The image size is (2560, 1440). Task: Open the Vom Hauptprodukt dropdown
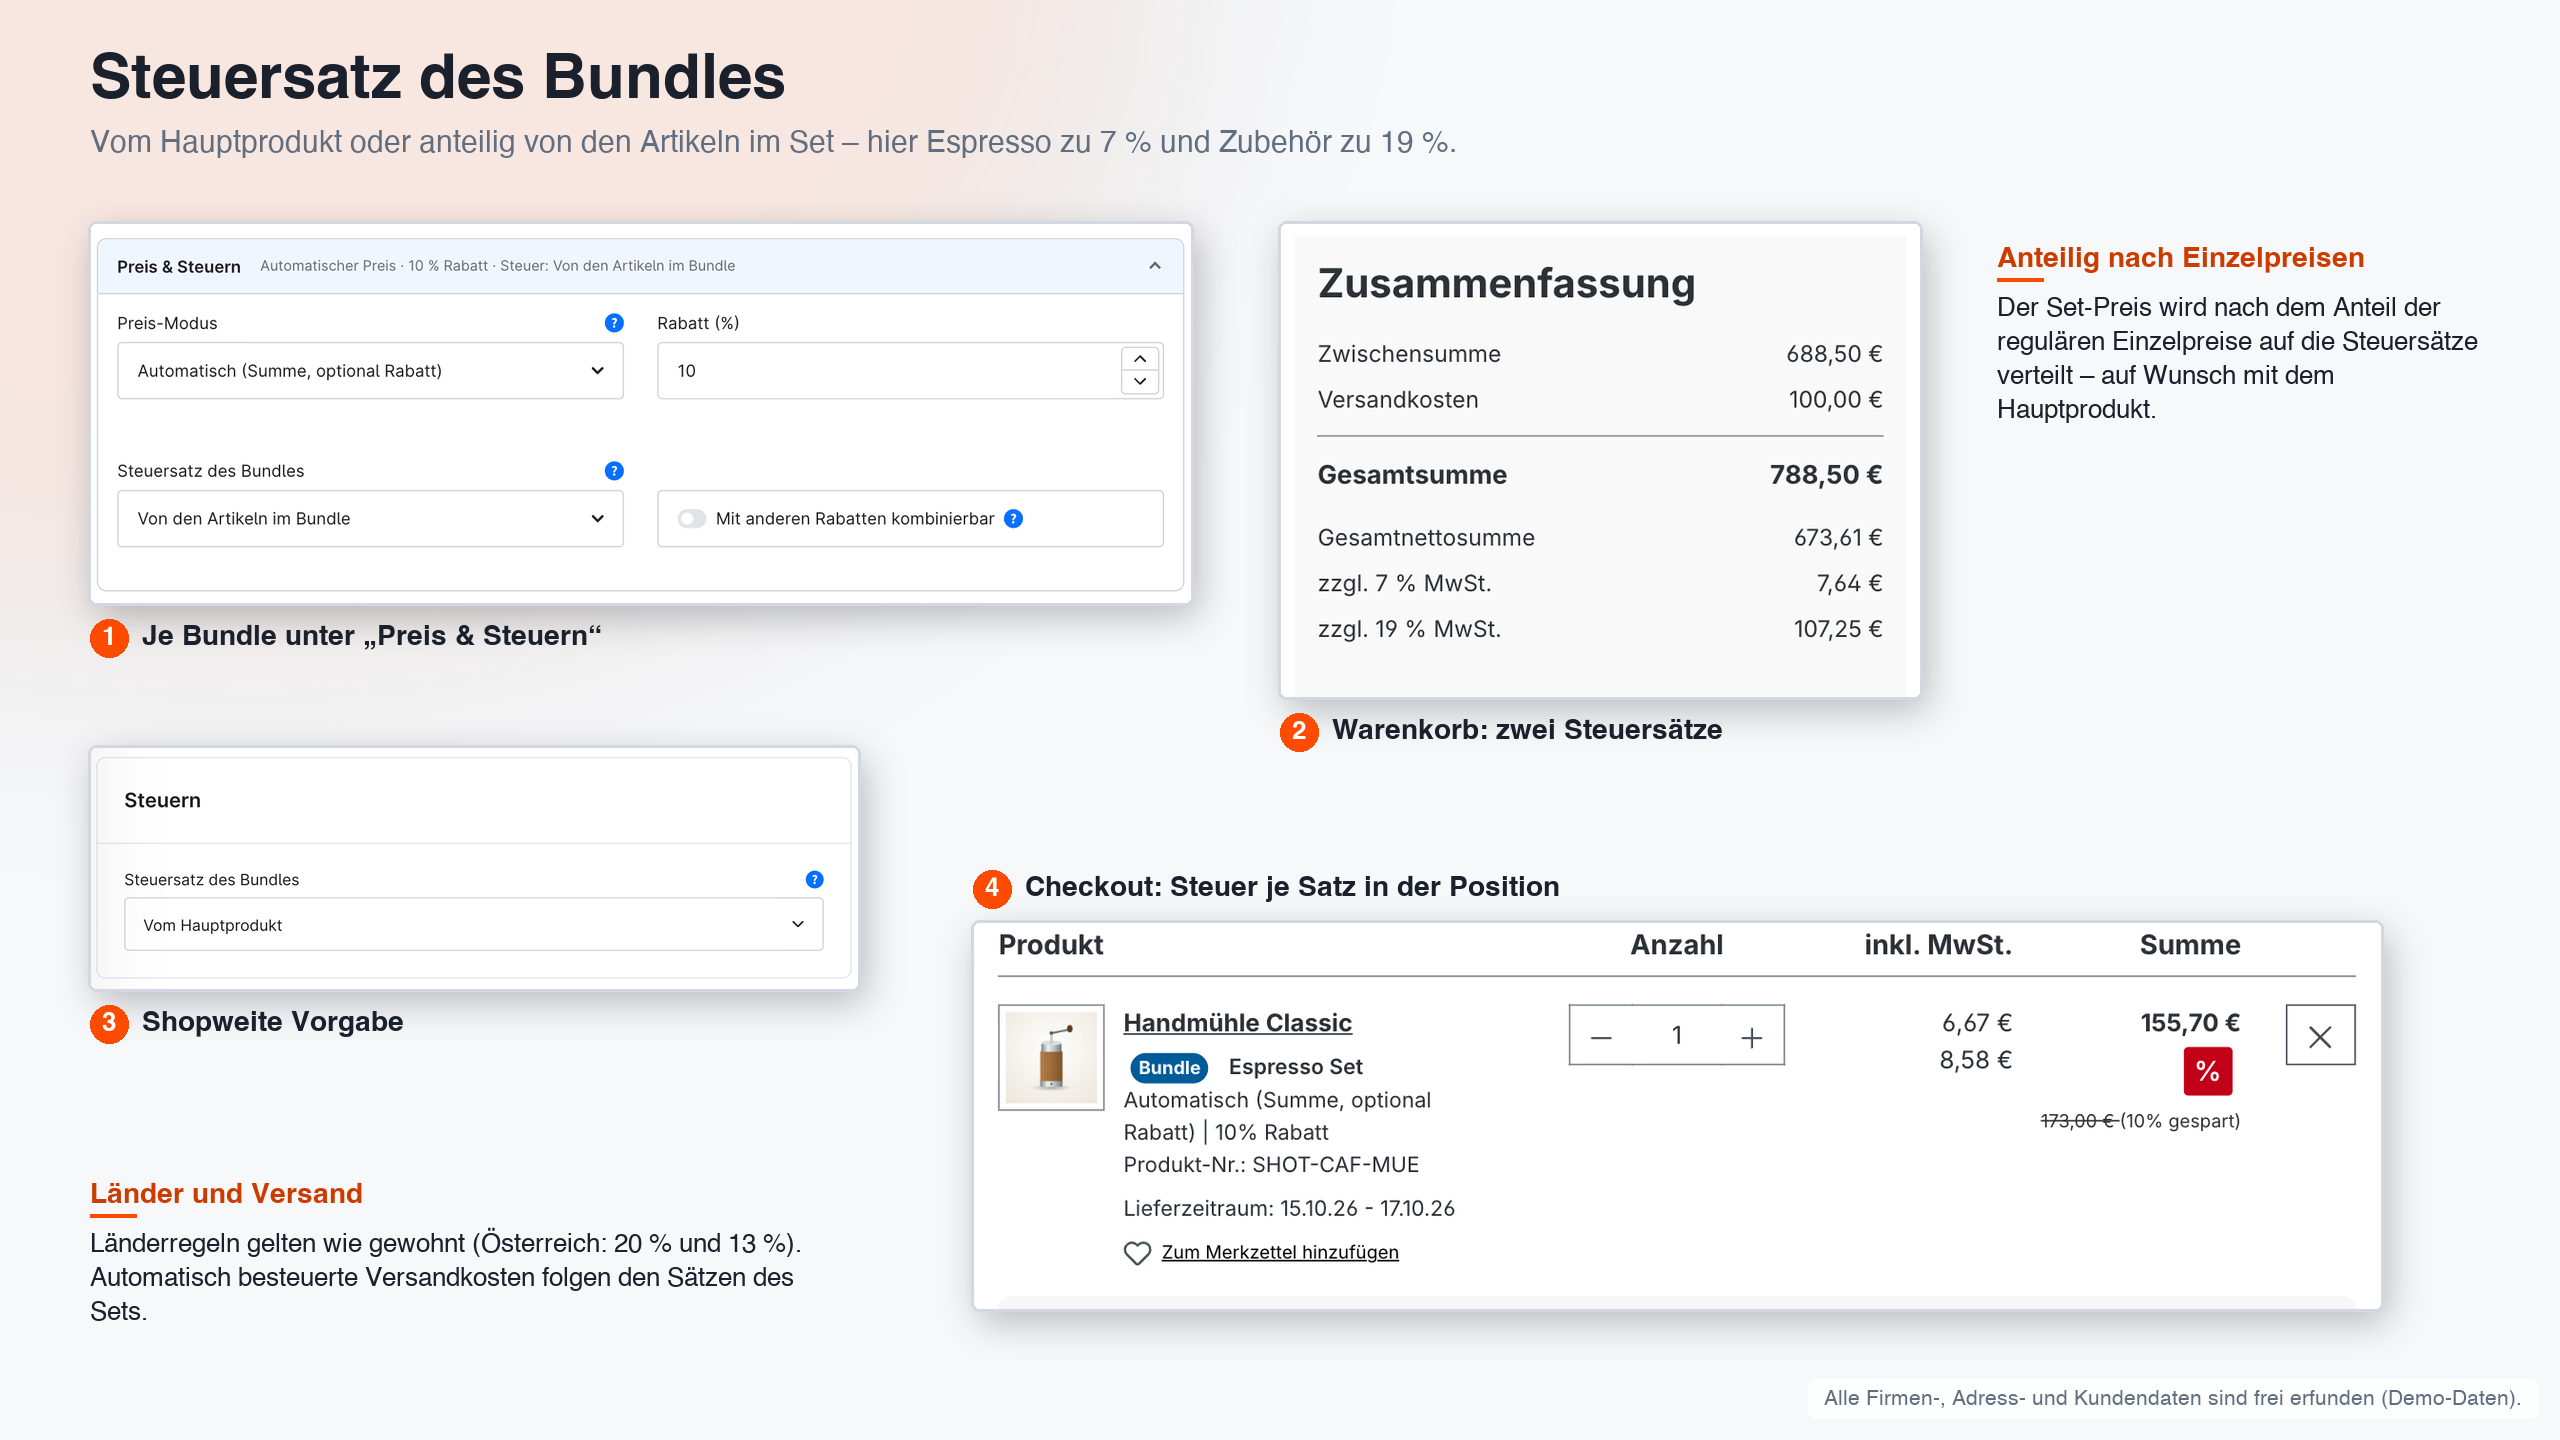tap(473, 924)
